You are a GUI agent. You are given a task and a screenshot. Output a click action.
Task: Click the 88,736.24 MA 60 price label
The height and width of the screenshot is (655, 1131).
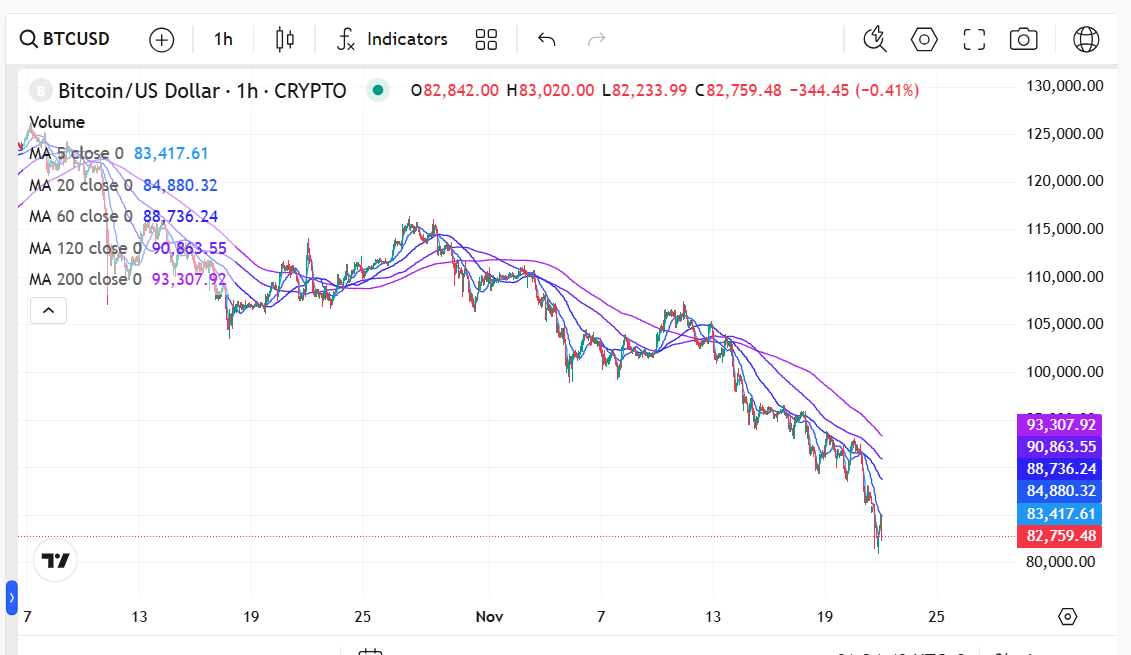click(x=1060, y=469)
